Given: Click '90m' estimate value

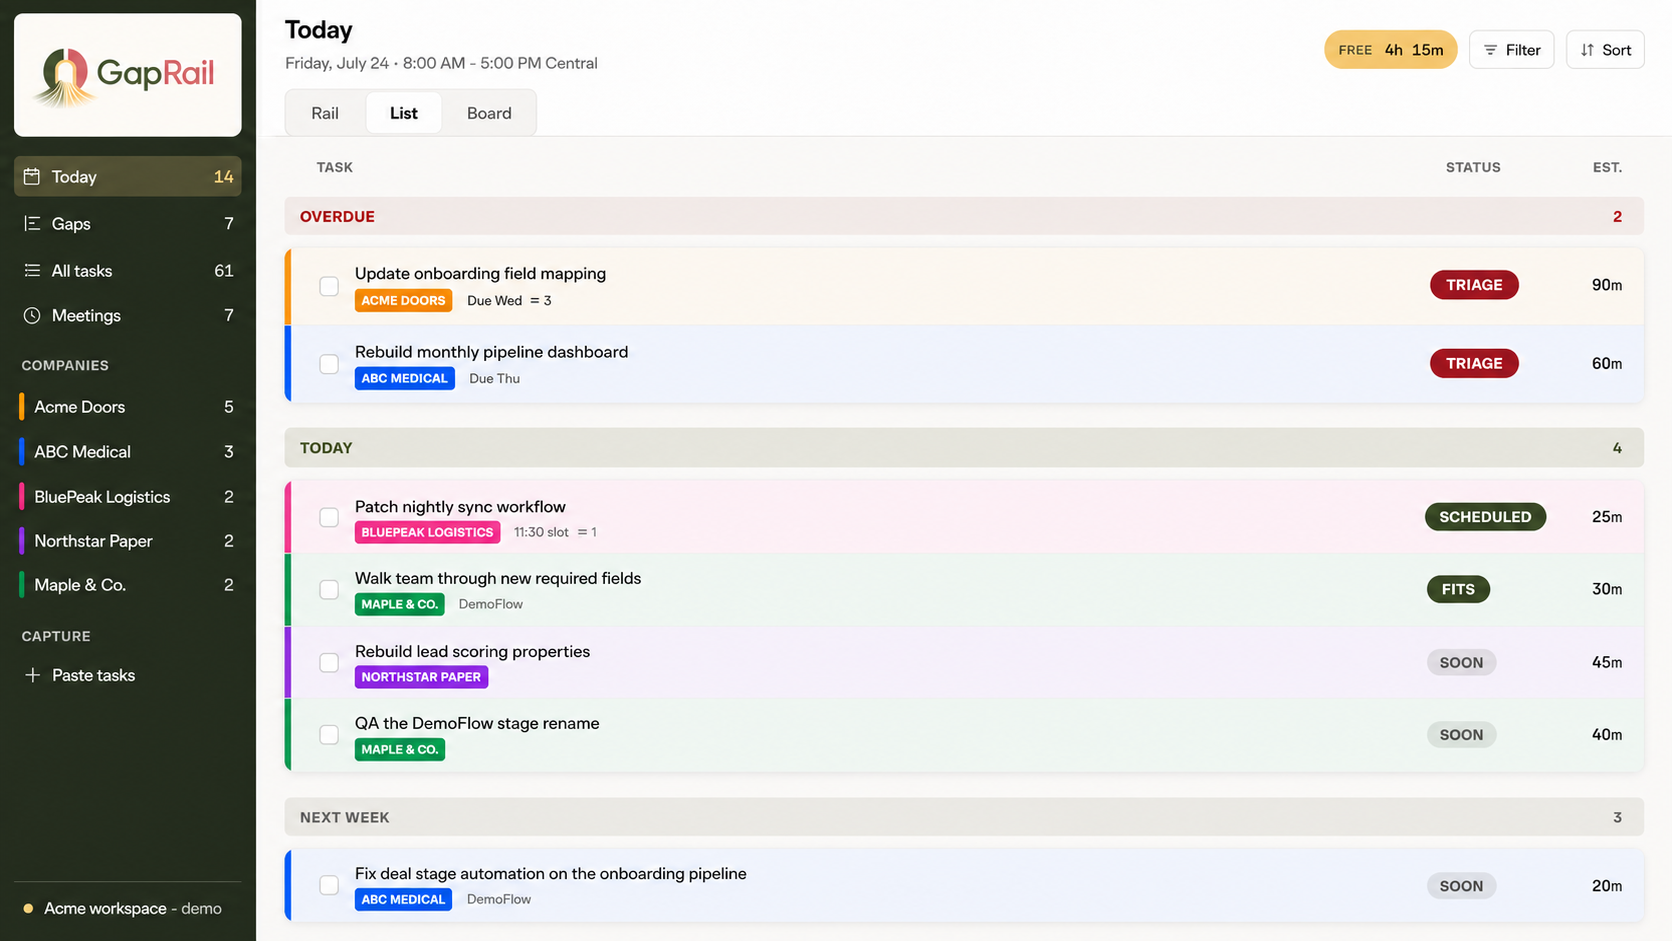Looking at the screenshot, I should (x=1607, y=285).
